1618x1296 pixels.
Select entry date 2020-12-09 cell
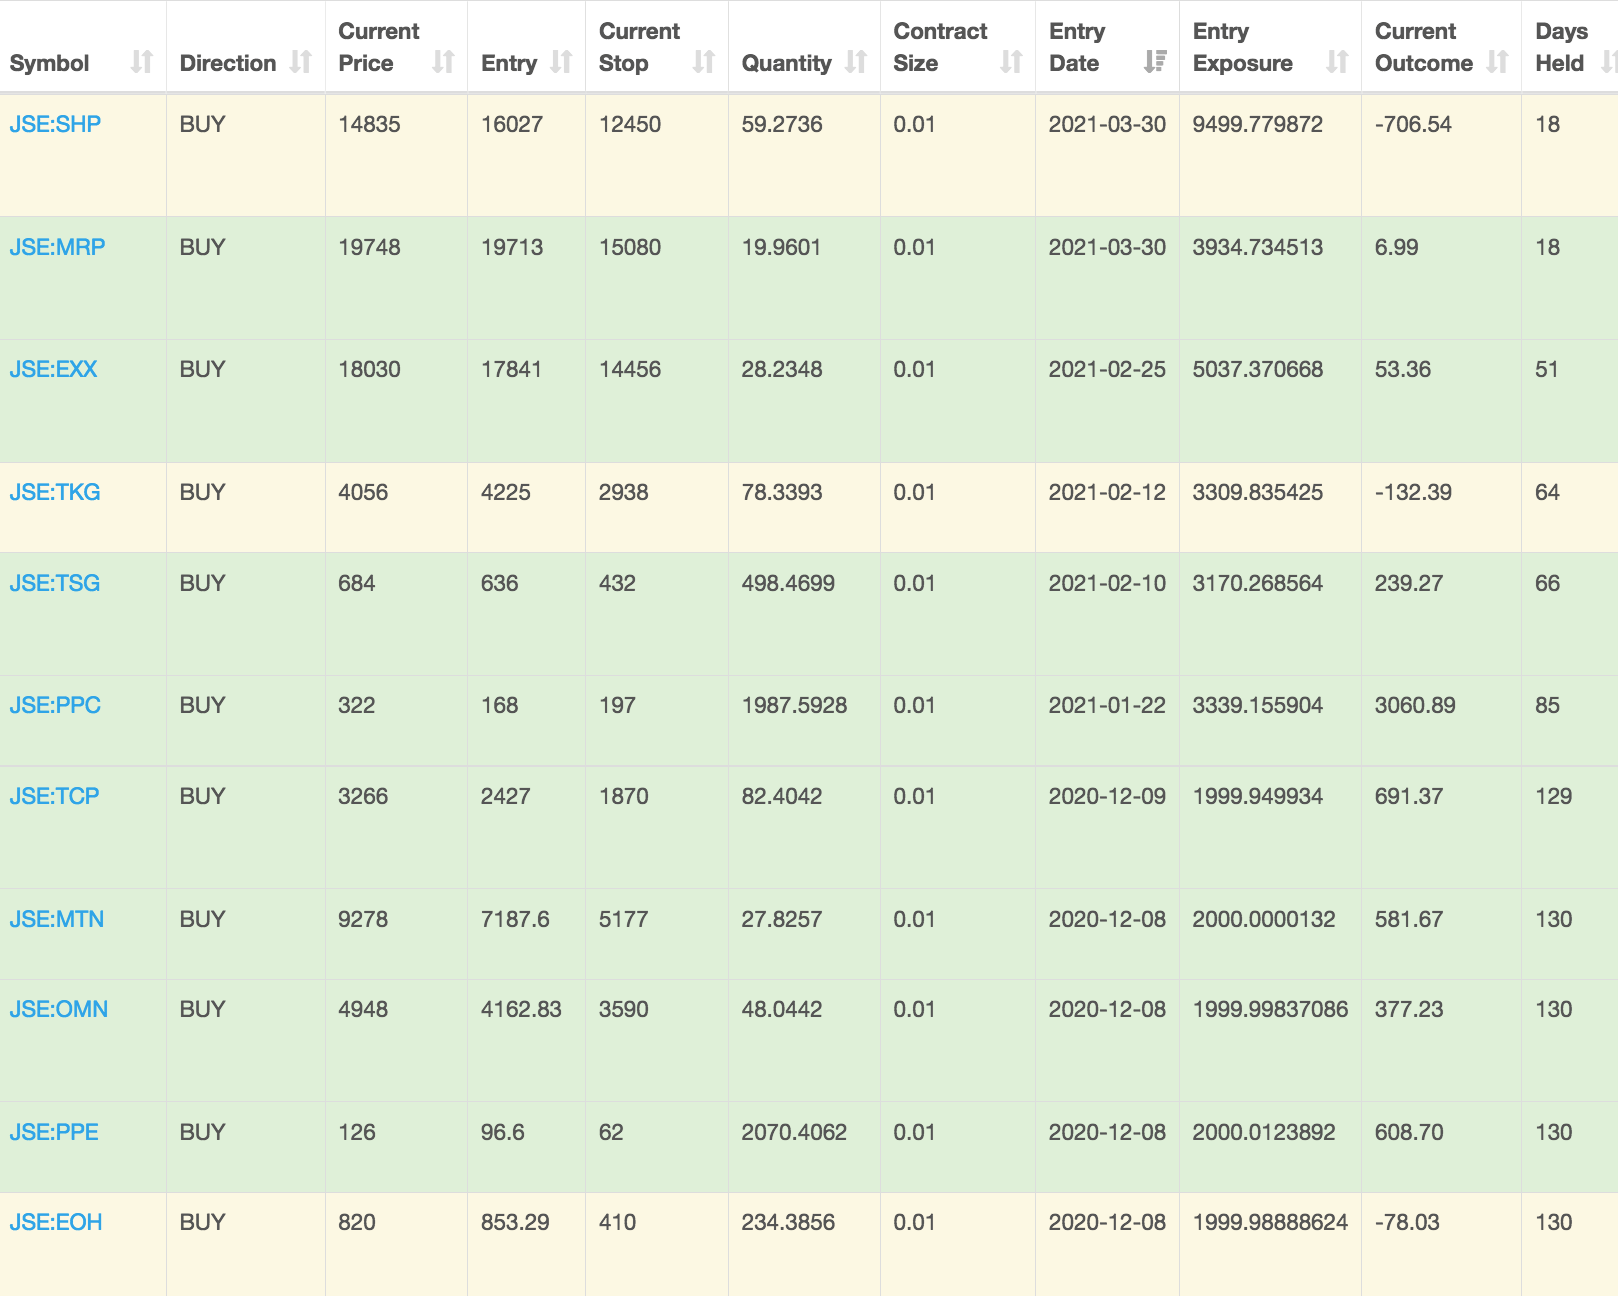pyautogui.click(x=1107, y=796)
